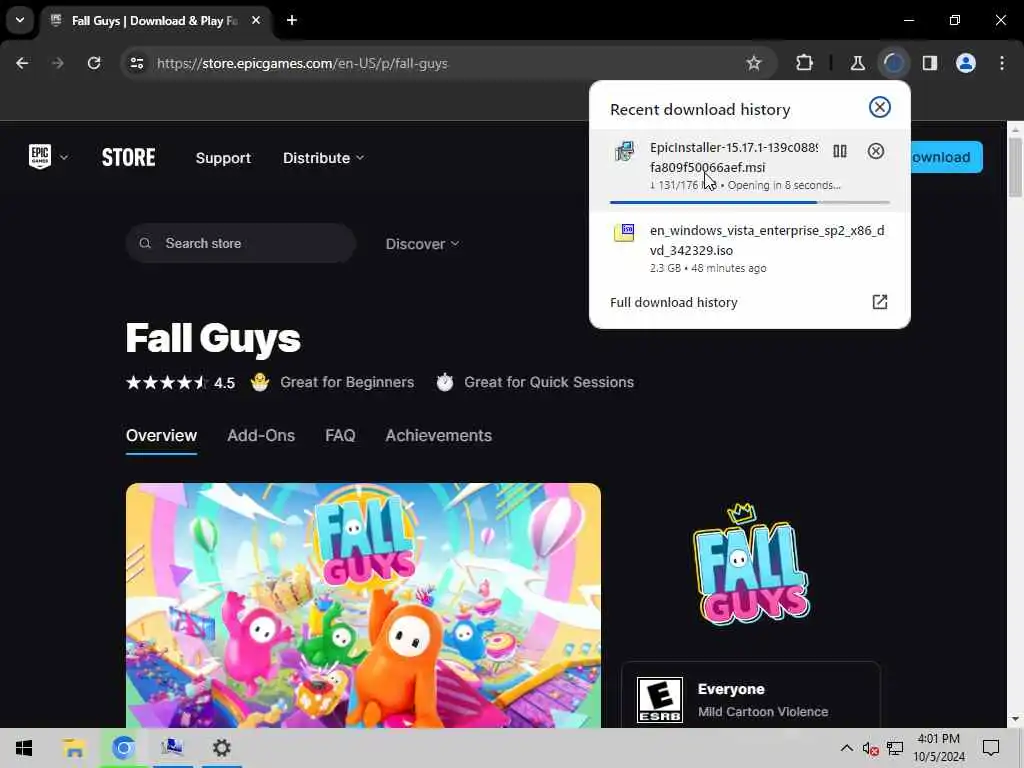Click the iso file icon

coord(624,232)
